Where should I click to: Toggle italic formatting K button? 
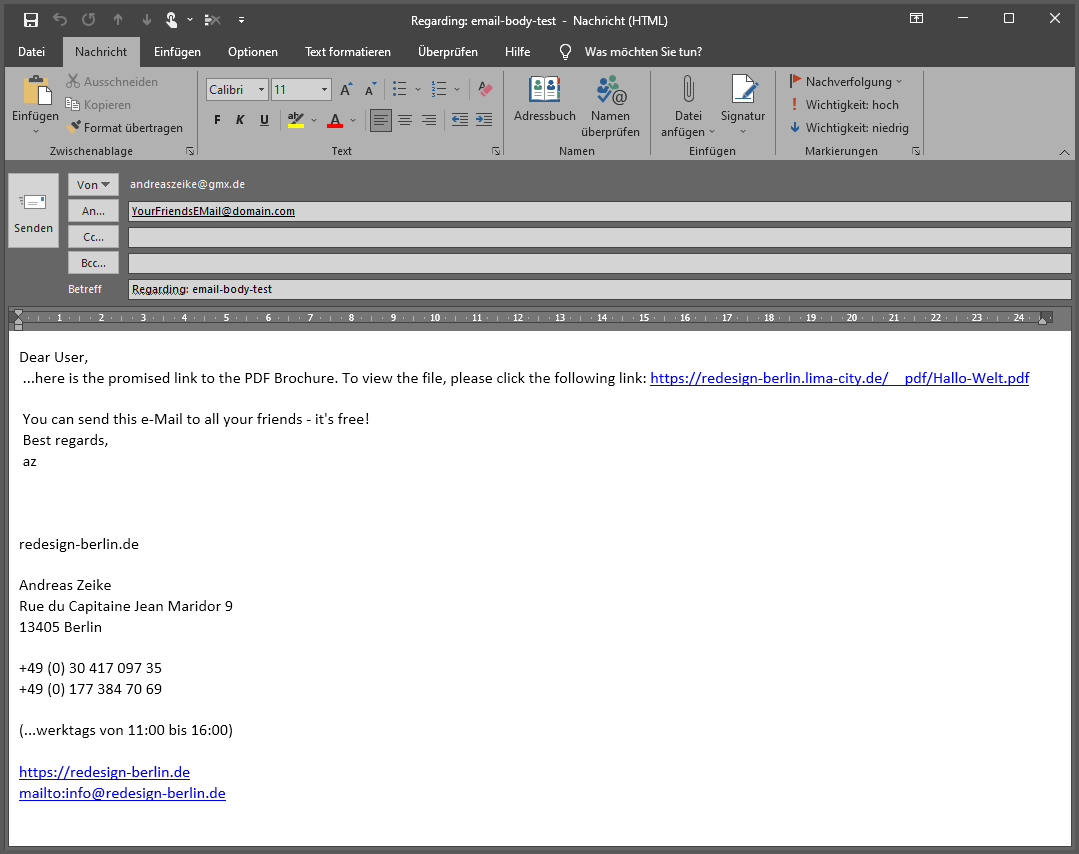240,120
